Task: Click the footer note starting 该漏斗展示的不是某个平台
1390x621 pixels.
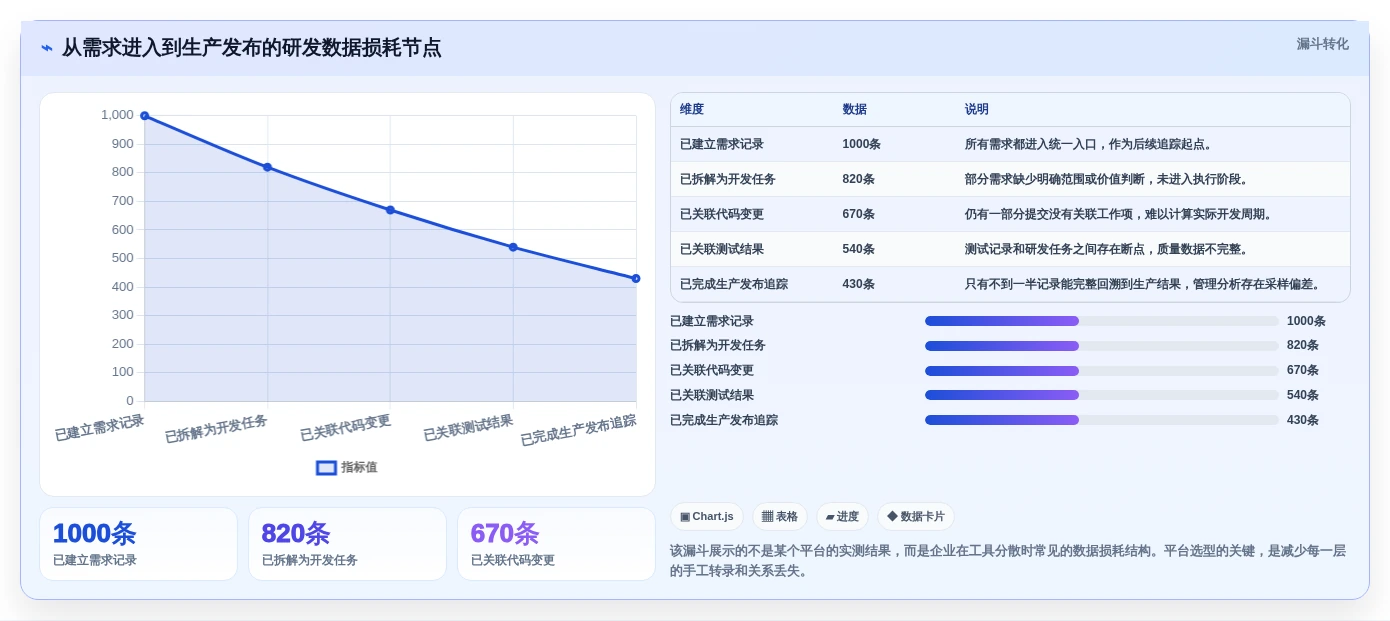Action: tap(1008, 561)
